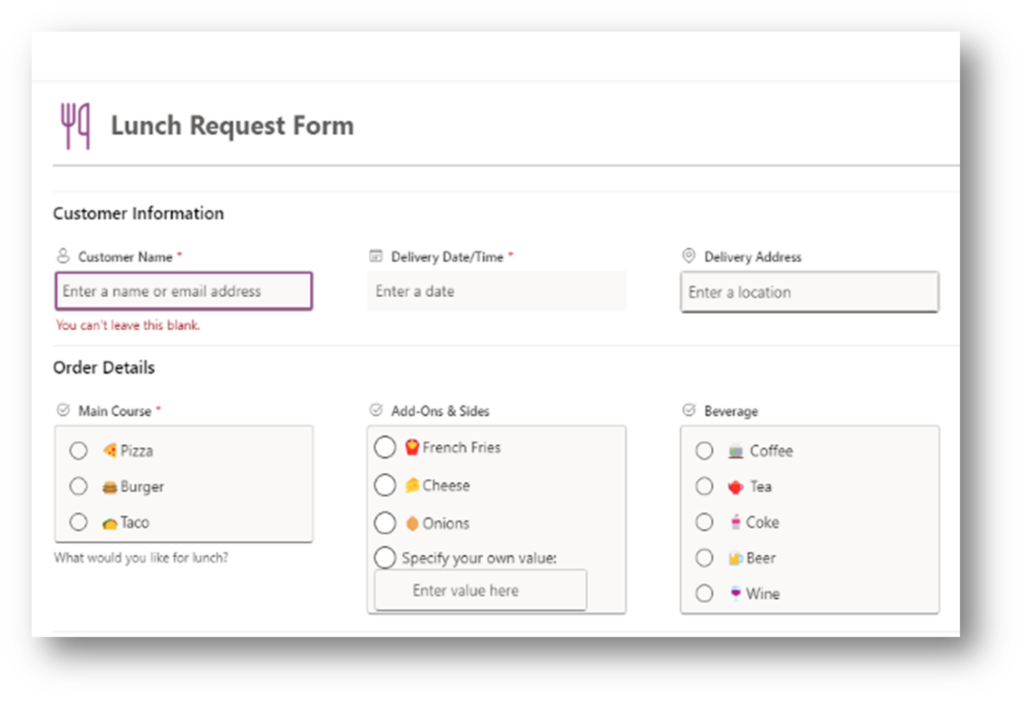Click the fork and knife form logo
Screen dimensions: 1024x701
click(x=75, y=124)
